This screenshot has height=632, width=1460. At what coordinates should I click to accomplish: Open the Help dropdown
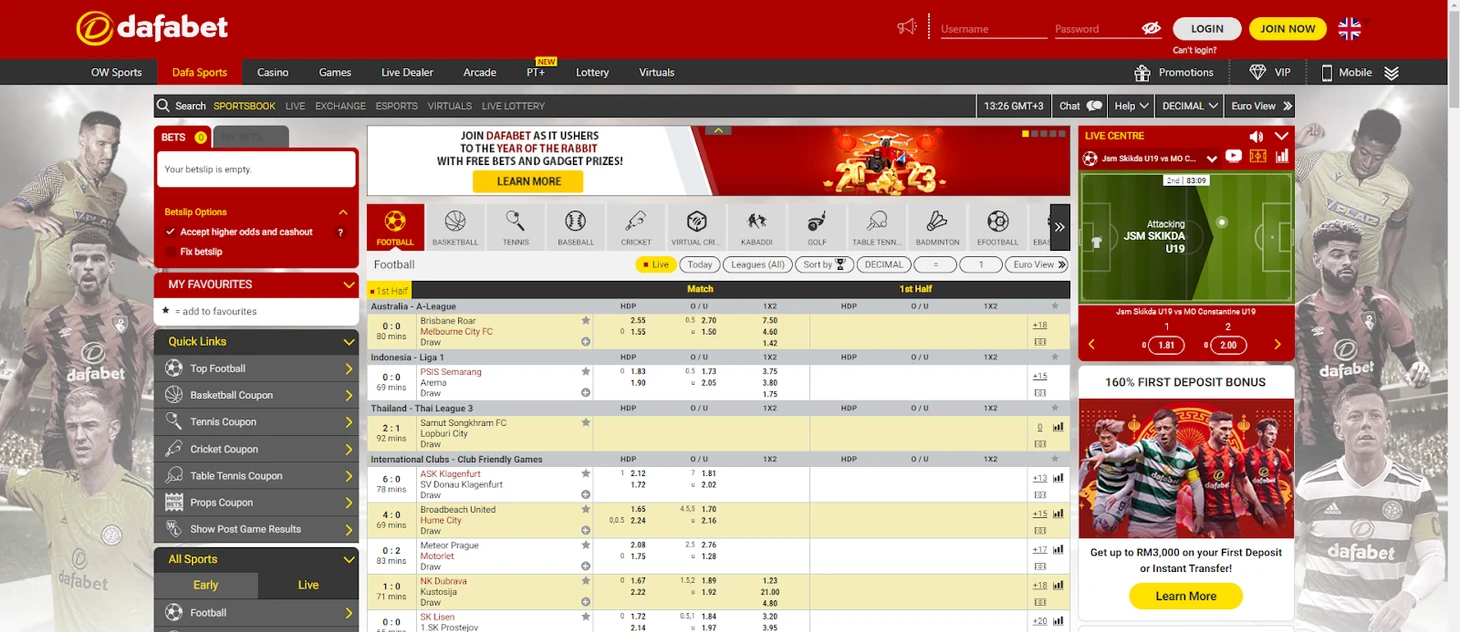click(1131, 106)
